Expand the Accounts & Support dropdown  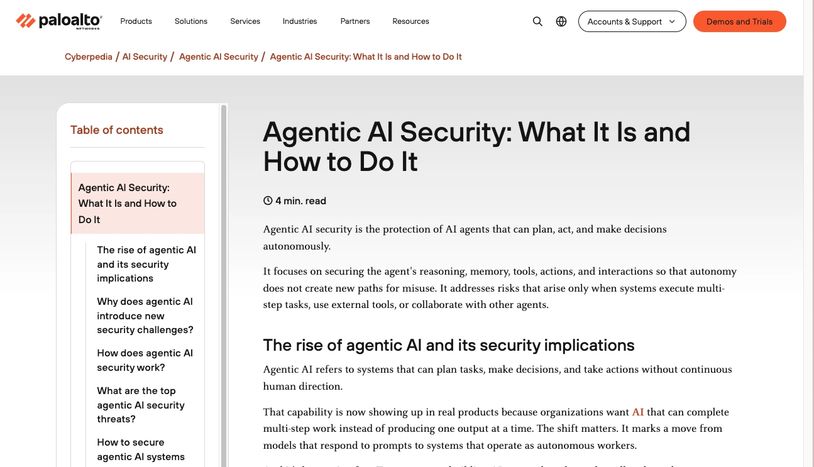click(632, 21)
